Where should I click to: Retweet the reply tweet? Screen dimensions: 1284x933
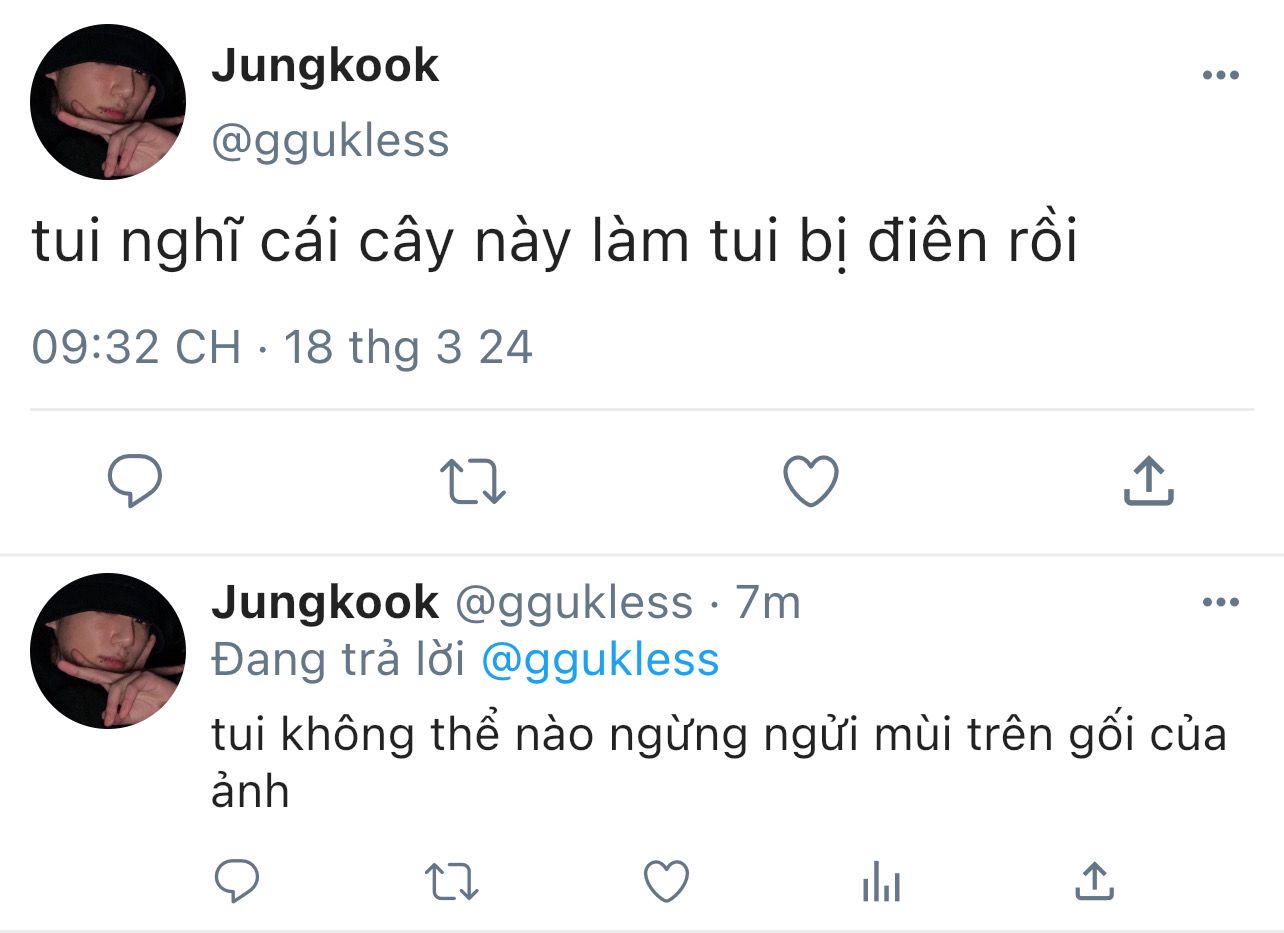click(452, 882)
